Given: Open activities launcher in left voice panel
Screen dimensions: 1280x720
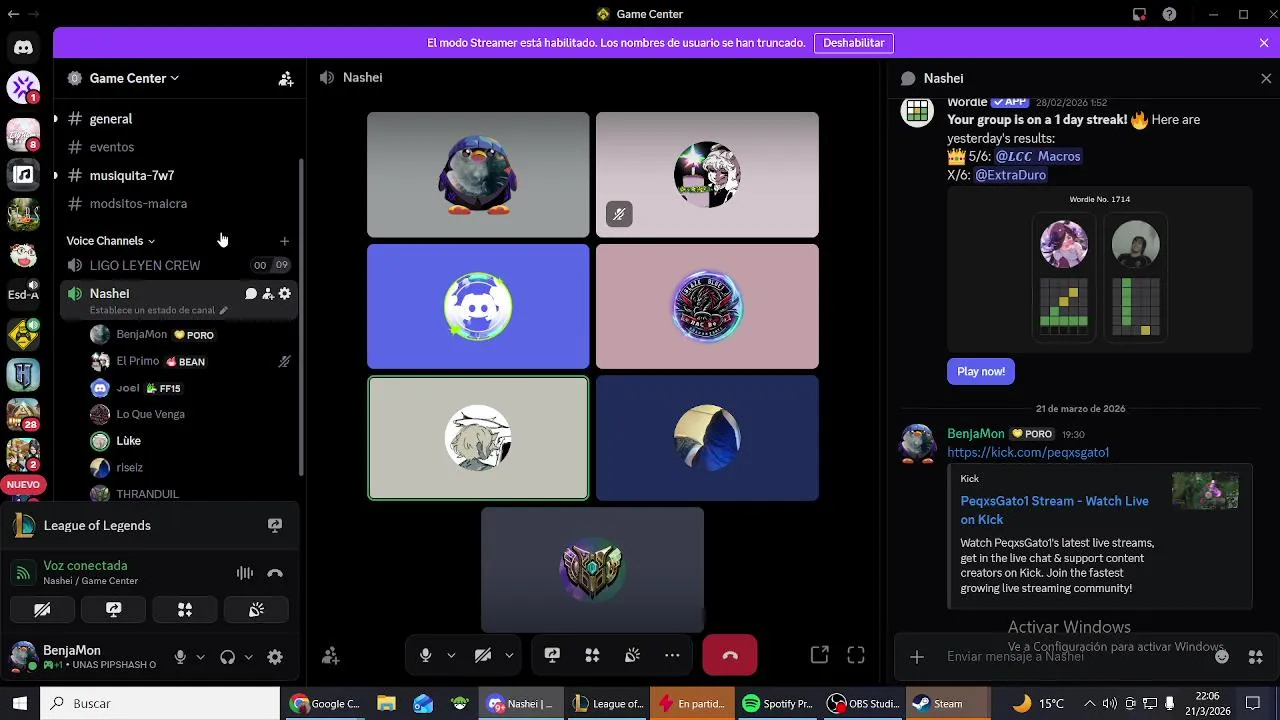Looking at the screenshot, I should point(185,610).
